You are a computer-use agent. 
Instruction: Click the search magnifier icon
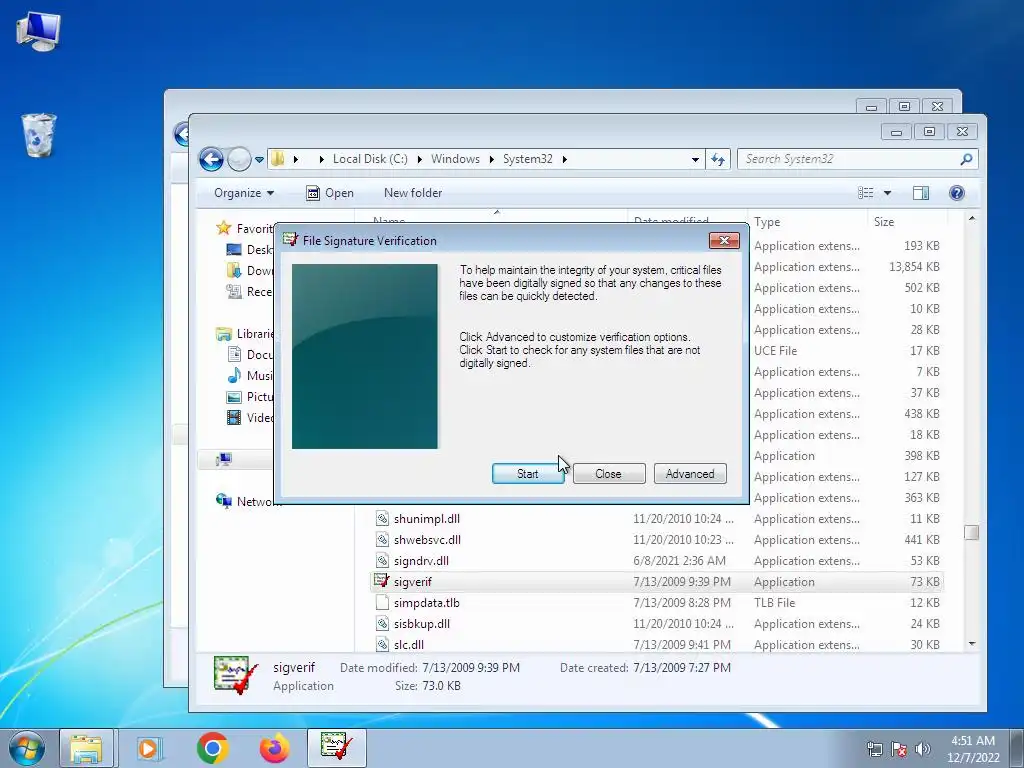967,159
